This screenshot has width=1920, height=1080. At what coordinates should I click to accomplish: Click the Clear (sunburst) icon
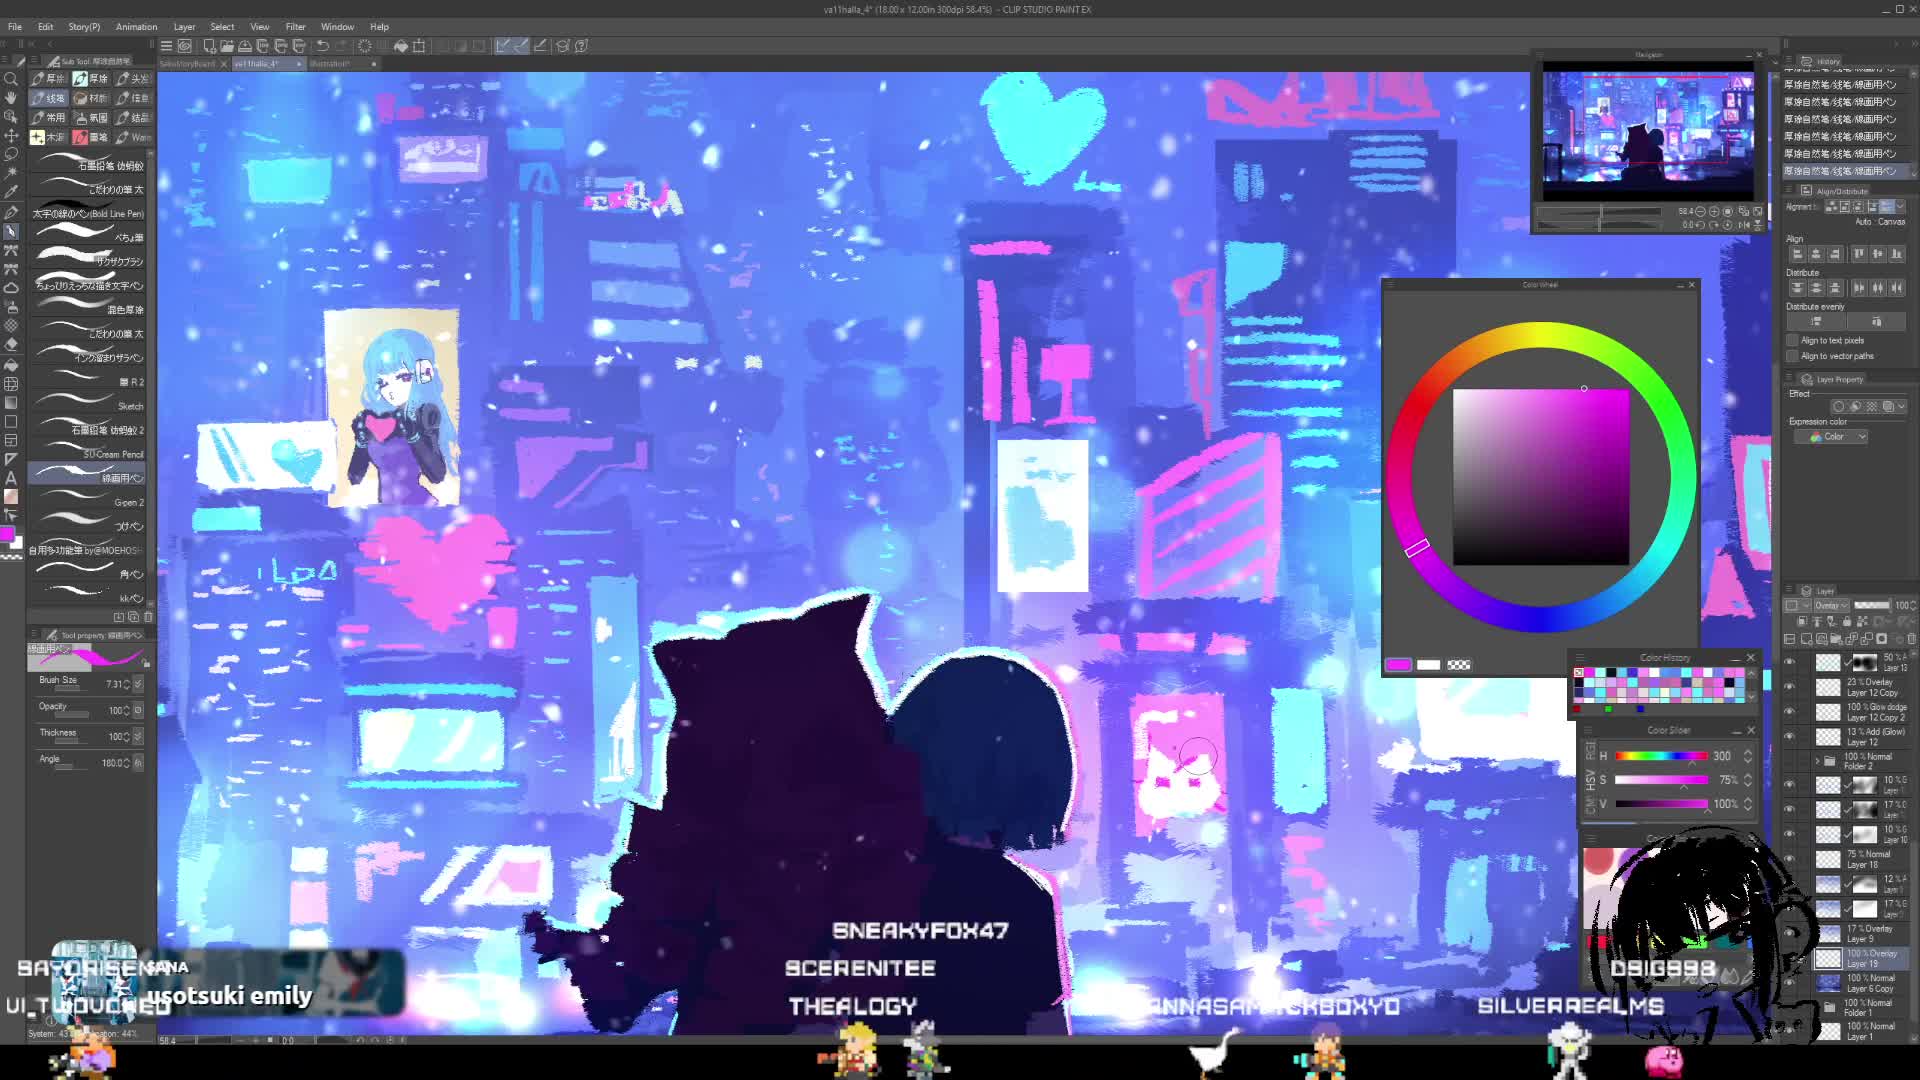(365, 46)
